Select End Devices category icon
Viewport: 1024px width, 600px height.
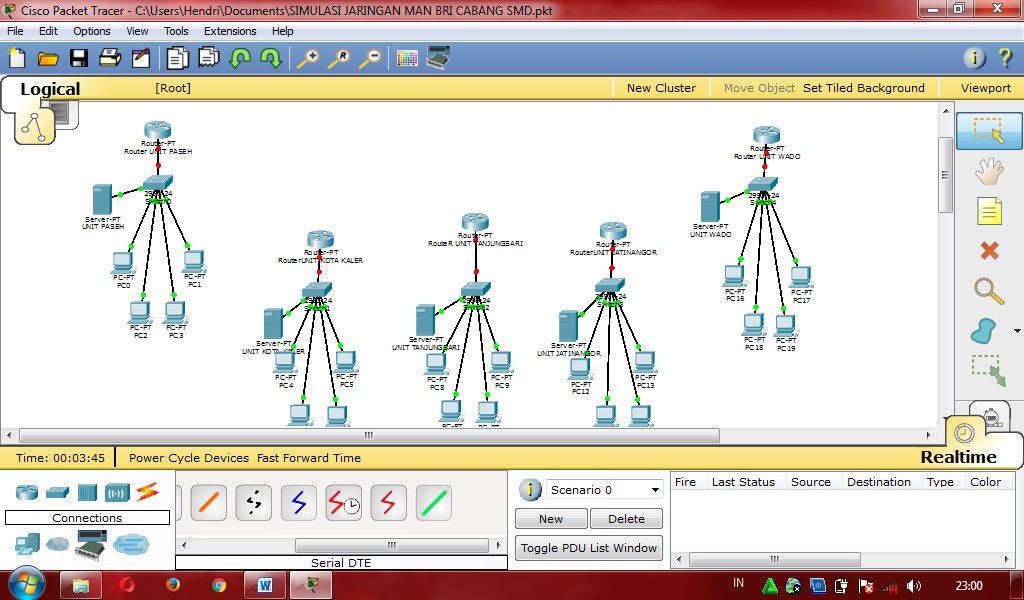[x=27, y=544]
